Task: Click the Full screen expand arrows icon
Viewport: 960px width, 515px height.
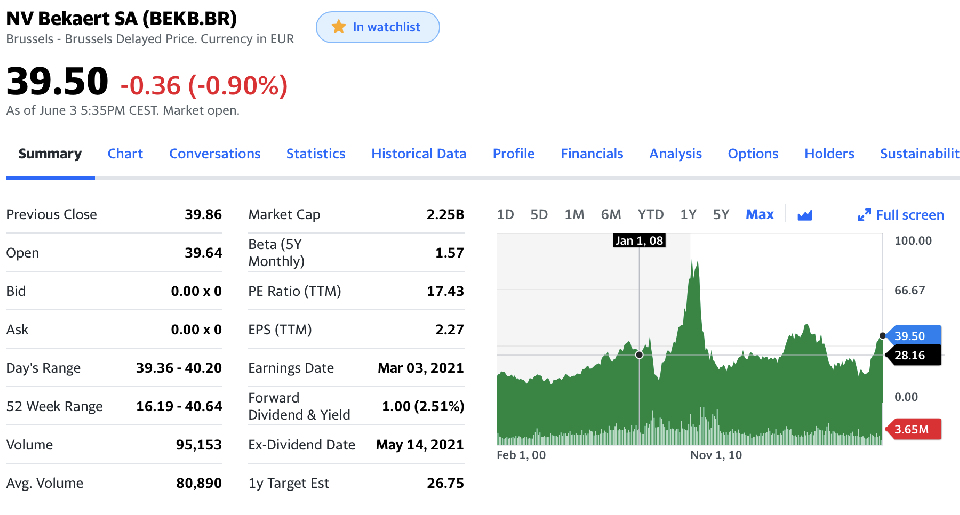Action: (x=864, y=215)
